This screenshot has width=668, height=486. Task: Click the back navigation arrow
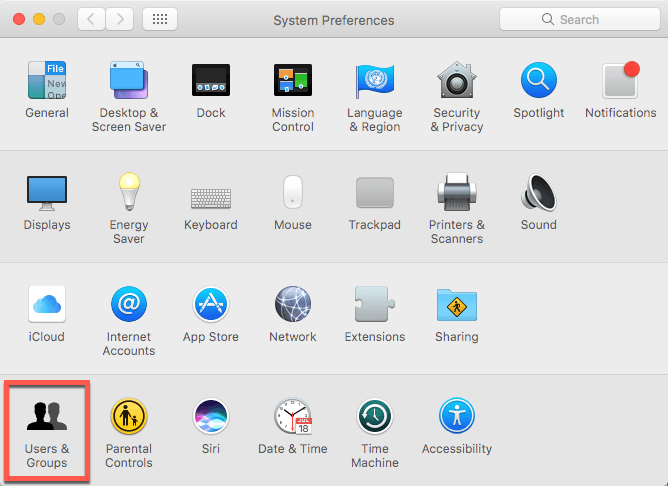92,19
